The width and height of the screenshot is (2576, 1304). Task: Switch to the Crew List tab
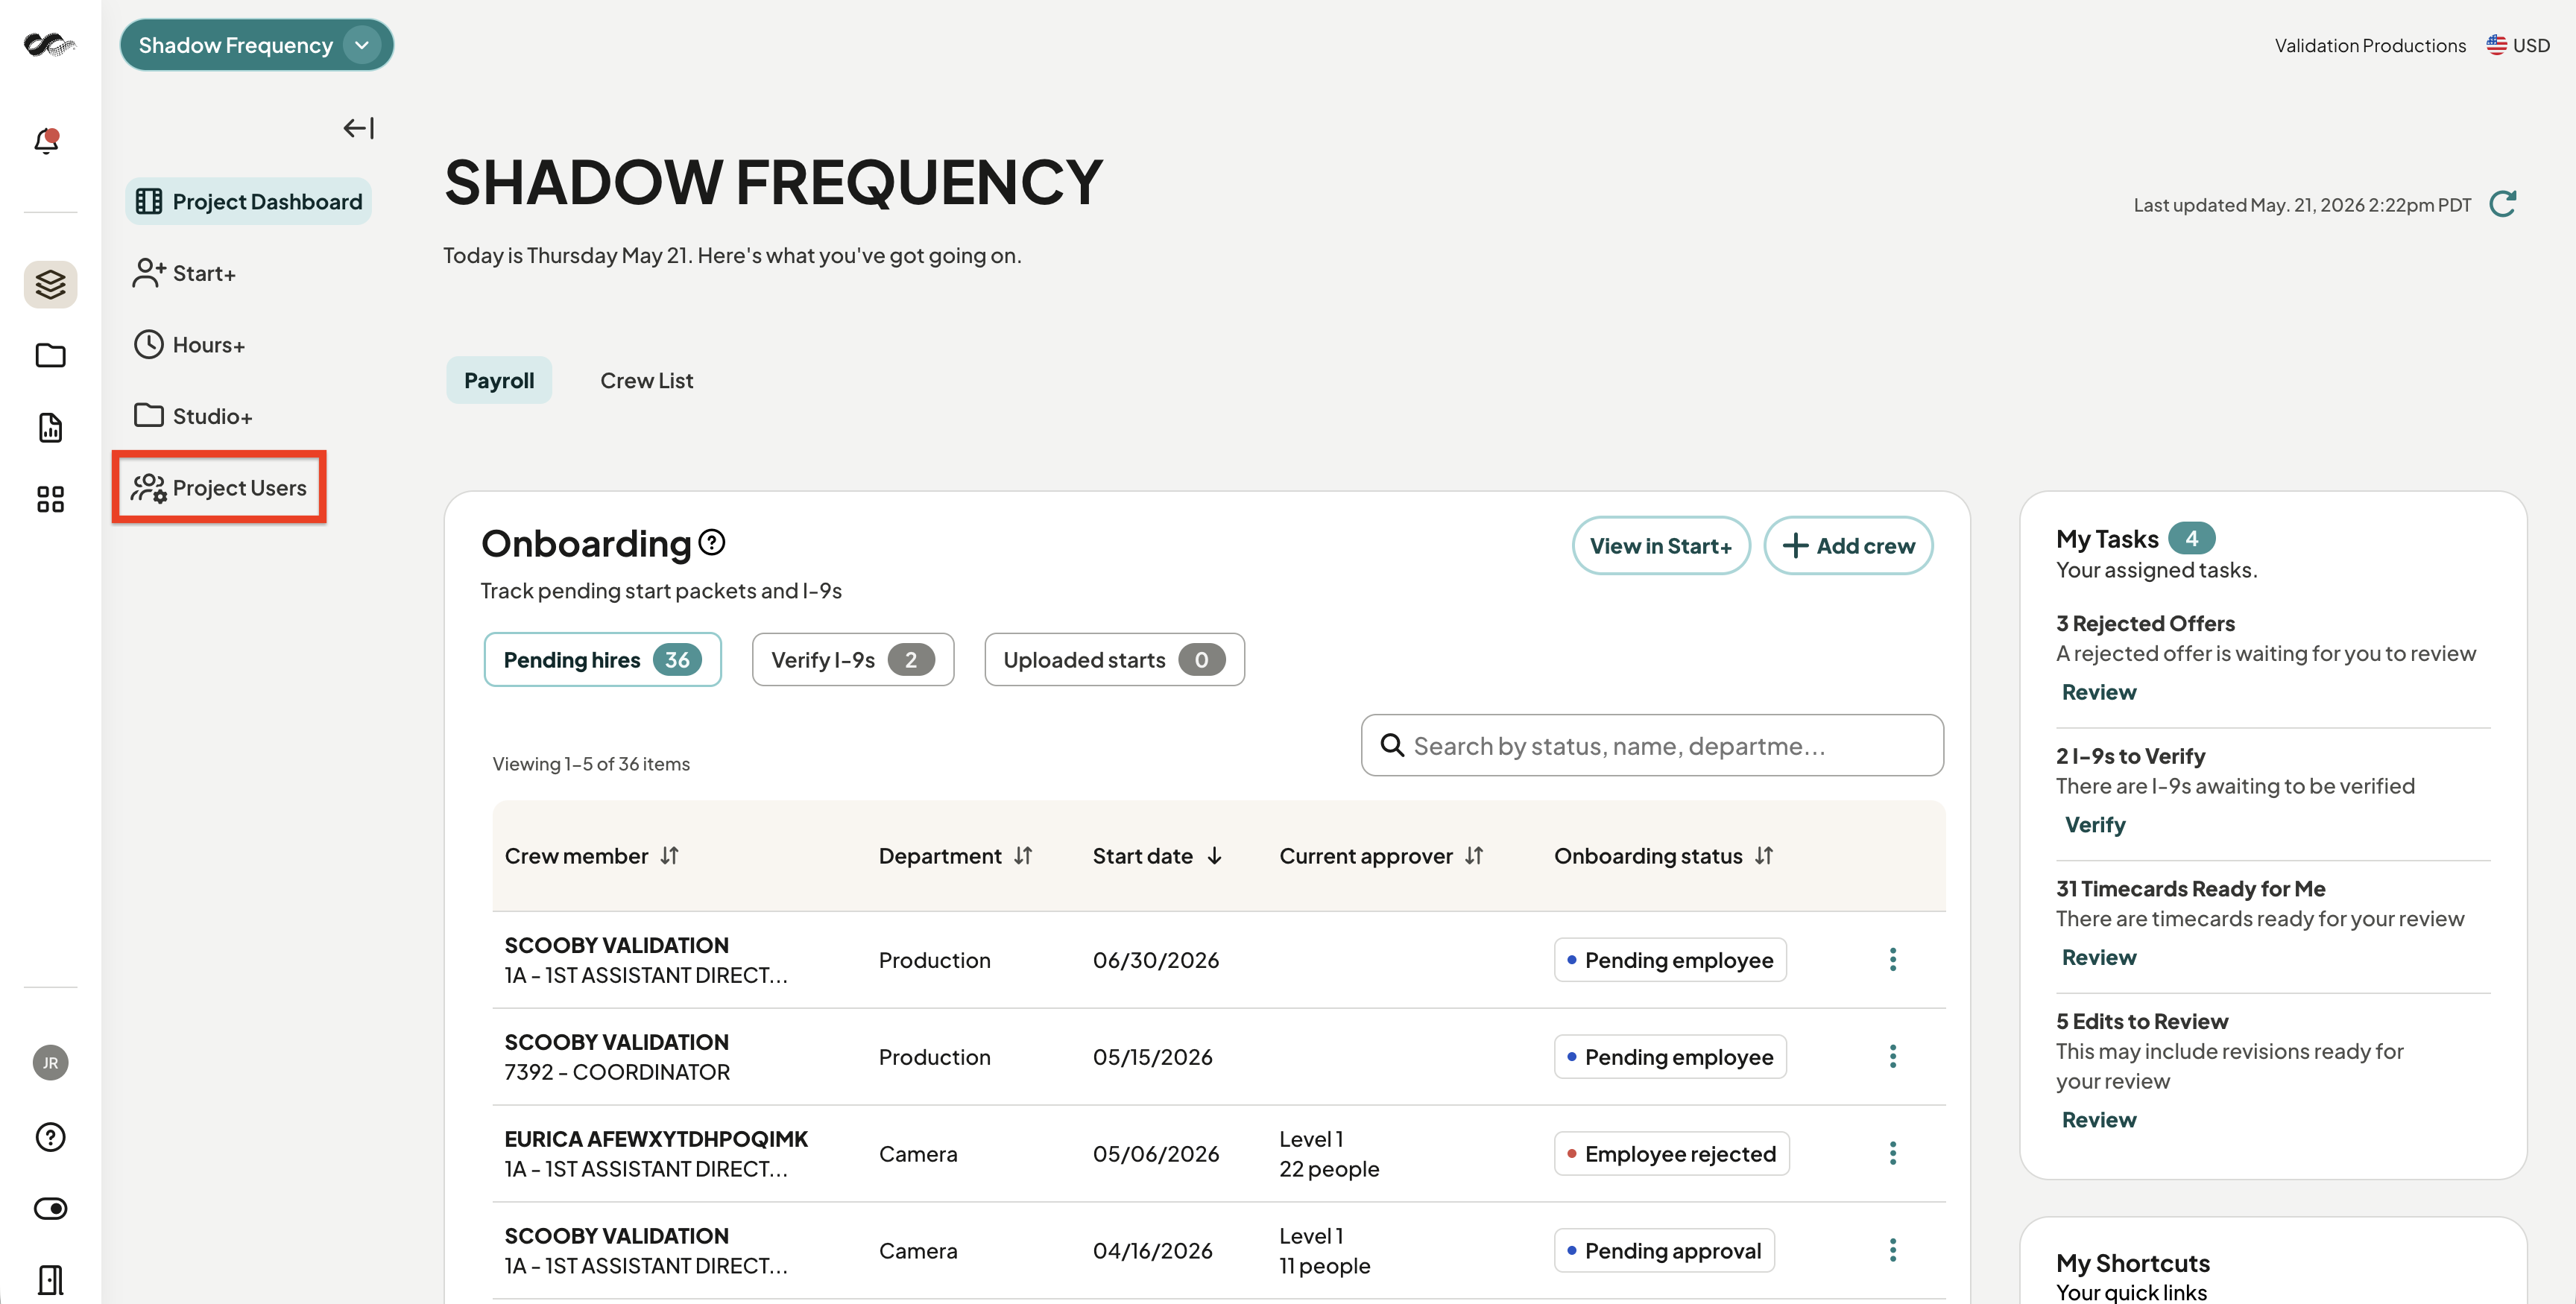click(x=647, y=381)
